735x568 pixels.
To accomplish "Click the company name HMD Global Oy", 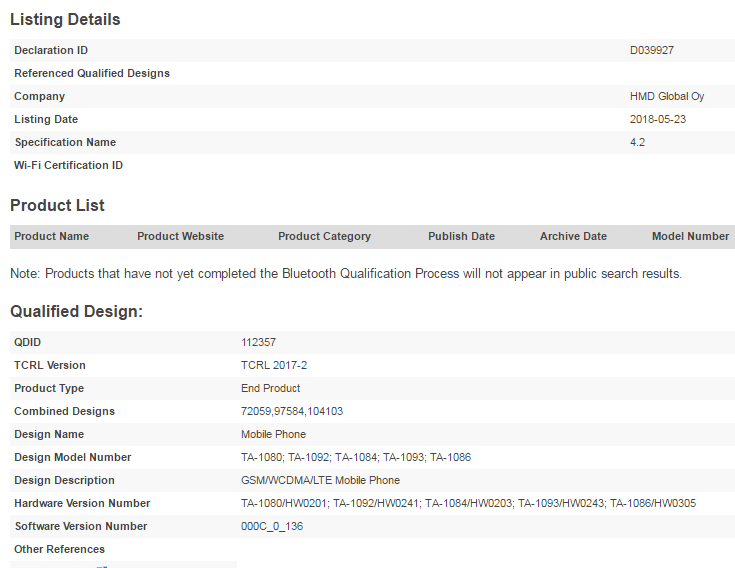I will 667,96.
